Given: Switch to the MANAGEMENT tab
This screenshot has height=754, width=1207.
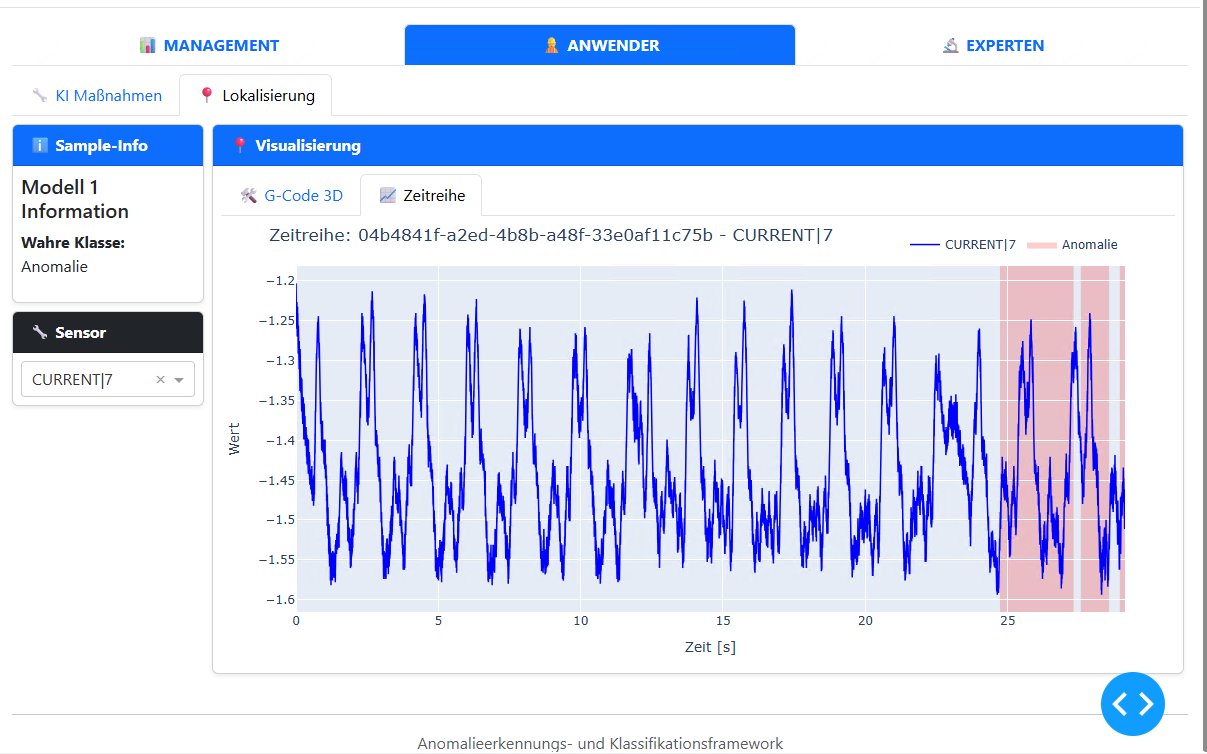Looking at the screenshot, I should click(x=208, y=45).
